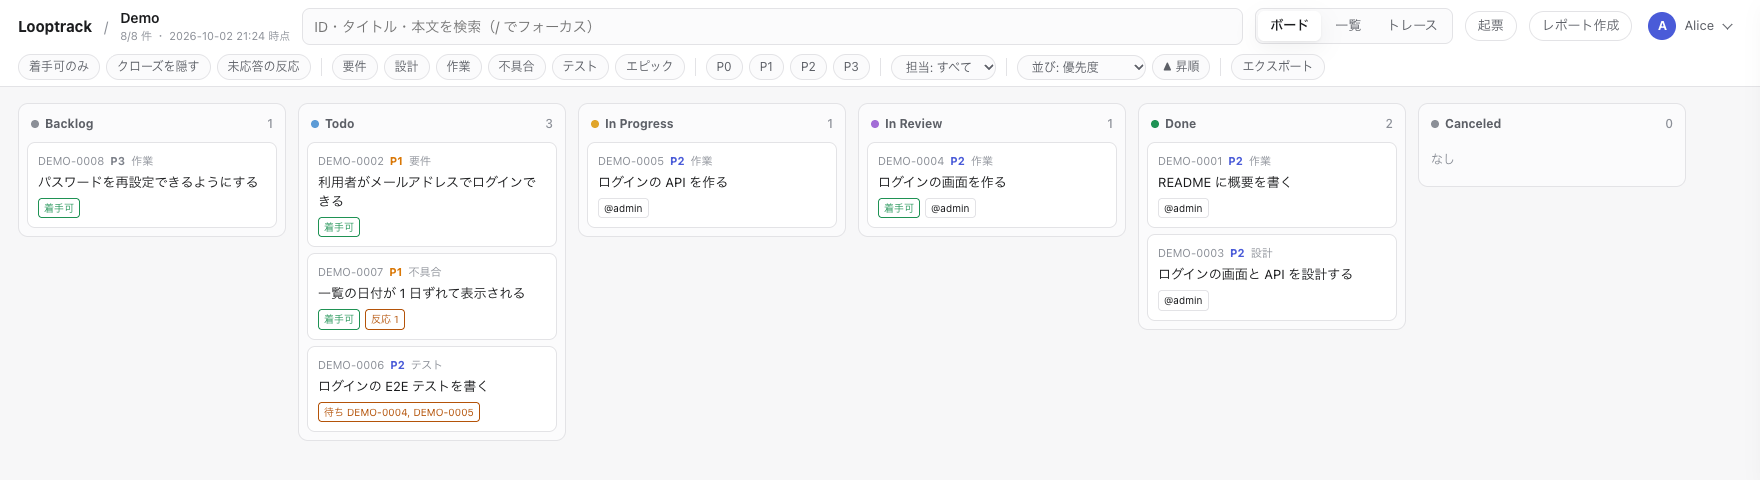Click the Demo project name
This screenshot has height=480, width=1760.
[x=140, y=18]
